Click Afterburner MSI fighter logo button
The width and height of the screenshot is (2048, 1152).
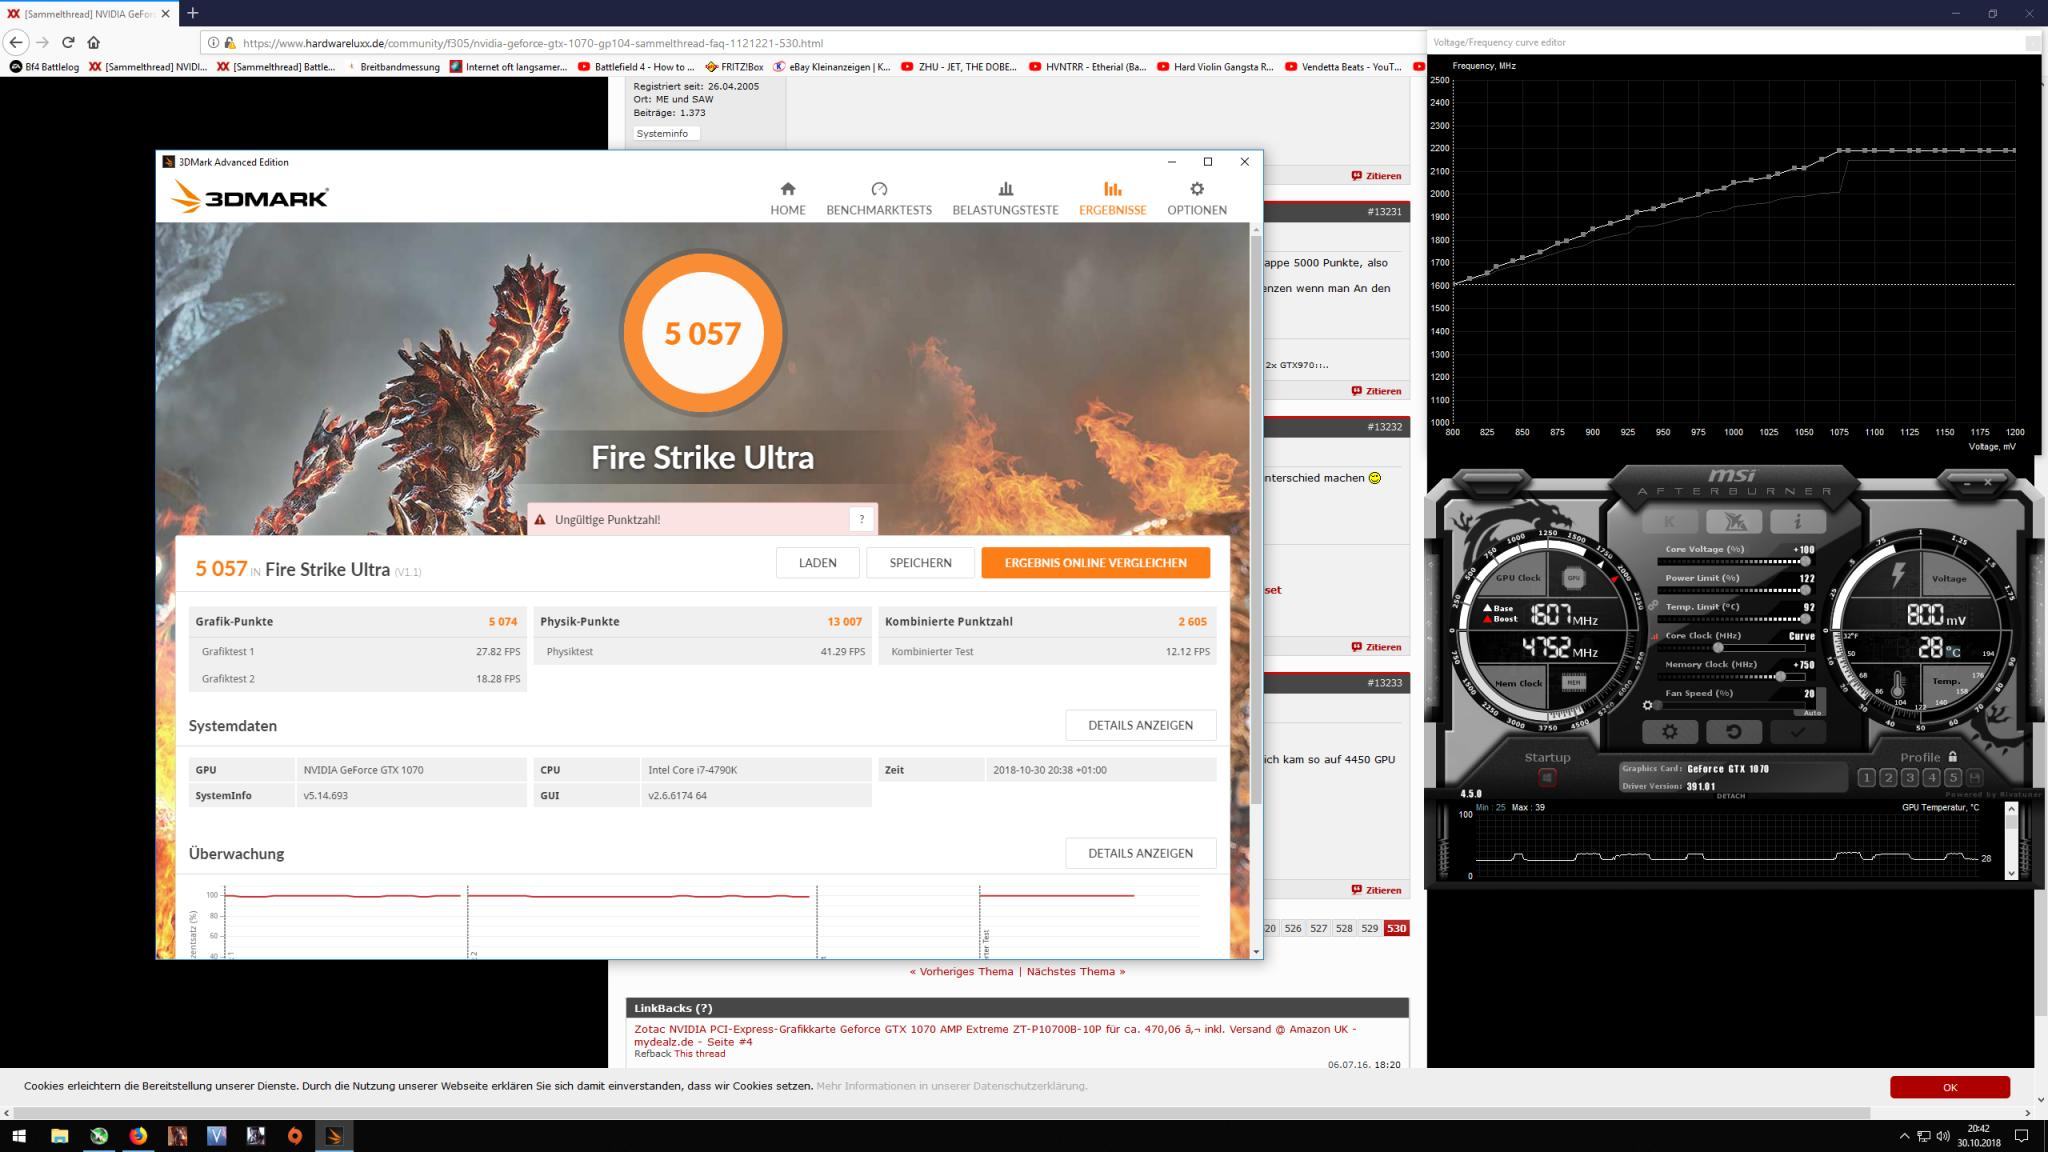(x=1733, y=521)
